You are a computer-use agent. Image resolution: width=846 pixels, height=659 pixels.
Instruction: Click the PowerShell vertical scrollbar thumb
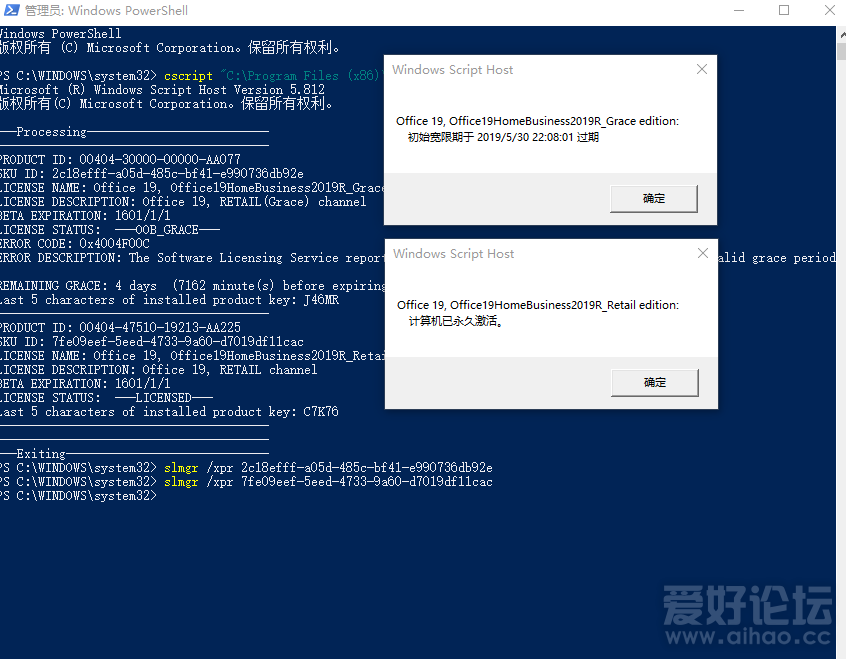(841, 52)
